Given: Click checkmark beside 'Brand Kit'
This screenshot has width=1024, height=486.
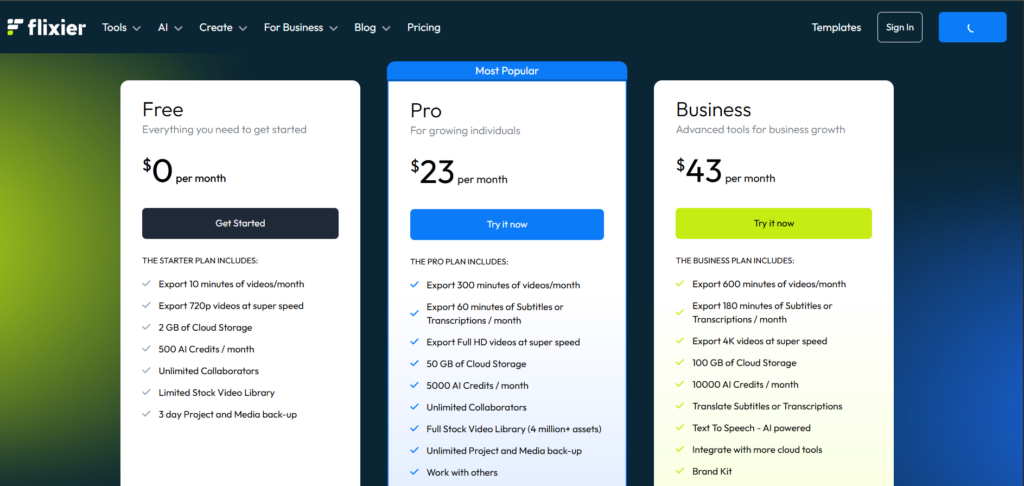Looking at the screenshot, I should pyautogui.click(x=680, y=471).
